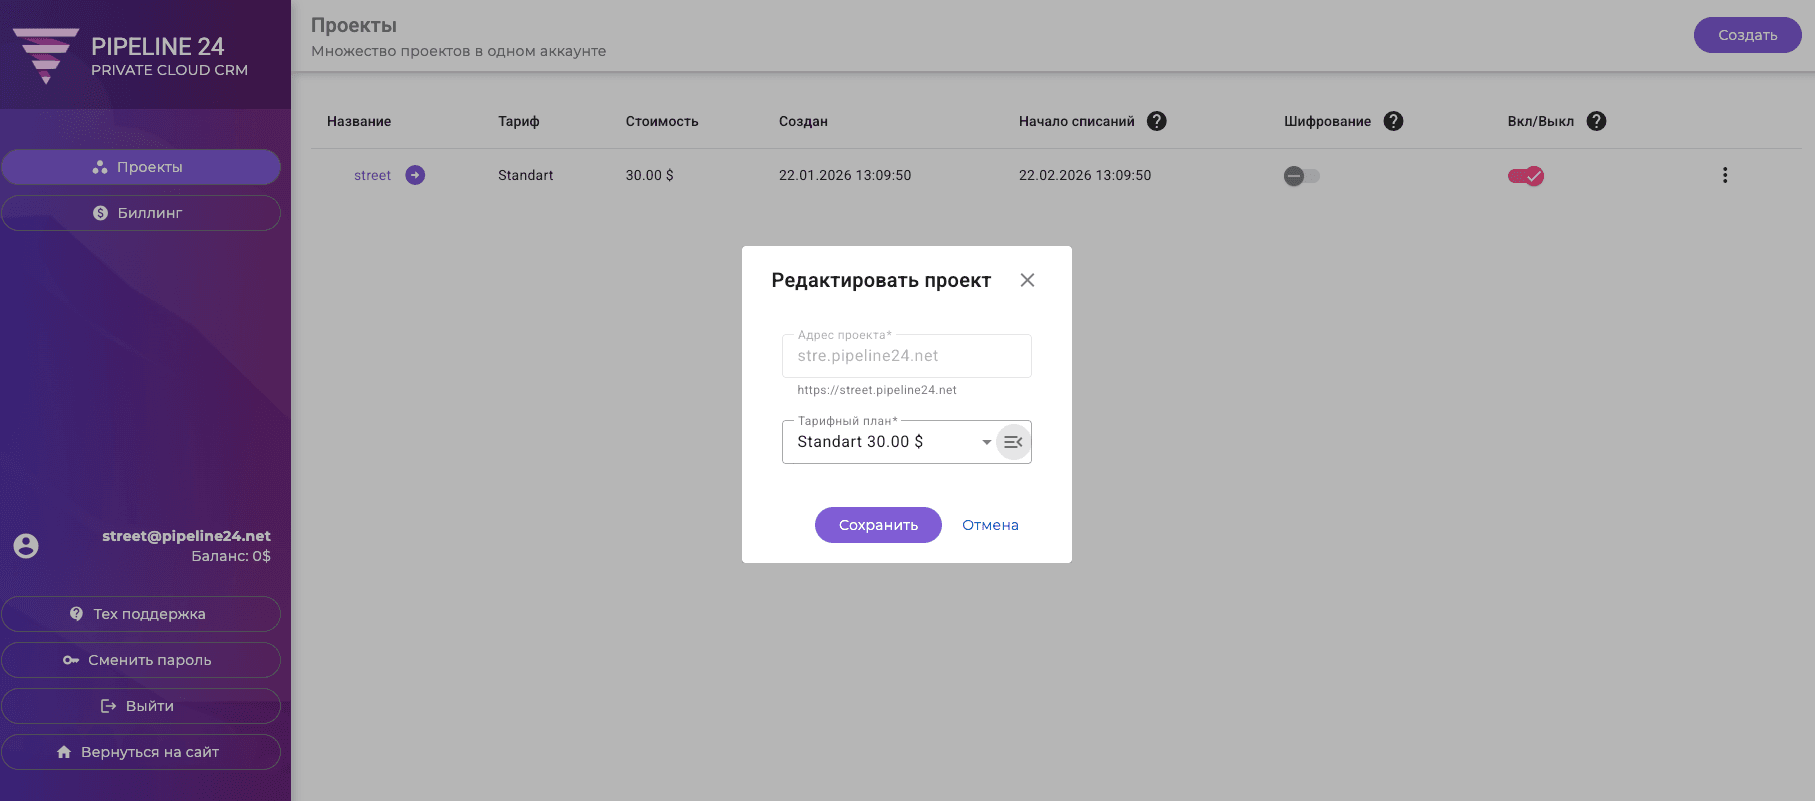Toggle Вкл/Выкл switch for street project
The image size is (1815, 801).
1526,176
